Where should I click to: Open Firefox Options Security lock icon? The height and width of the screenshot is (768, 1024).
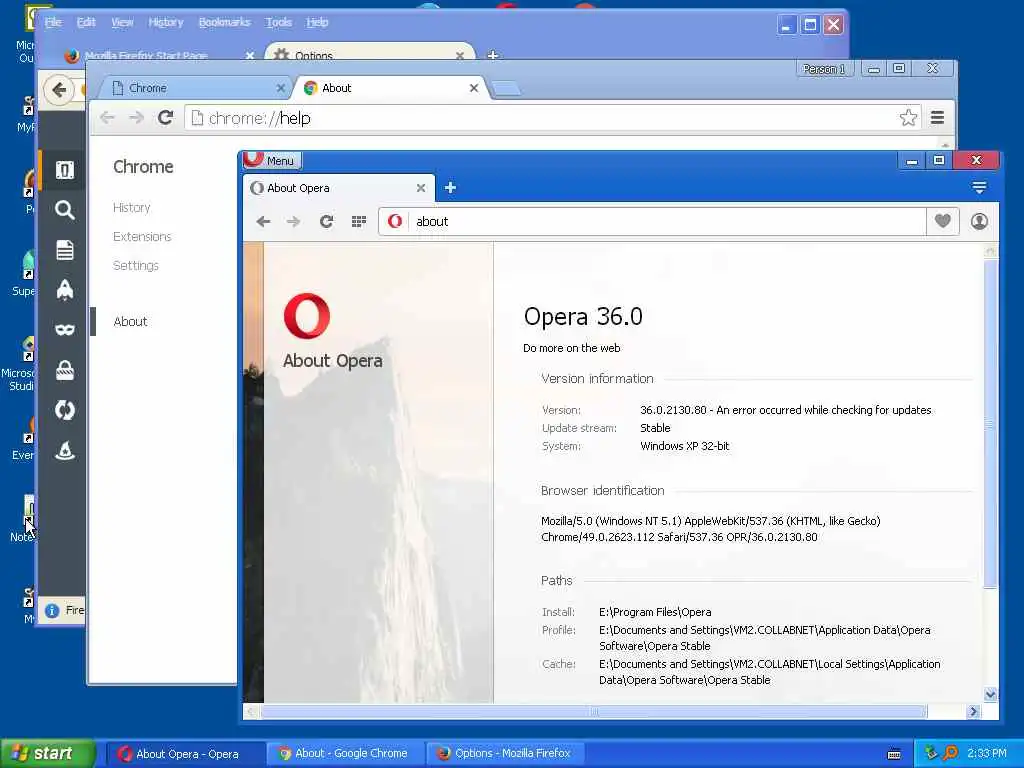pyautogui.click(x=64, y=370)
